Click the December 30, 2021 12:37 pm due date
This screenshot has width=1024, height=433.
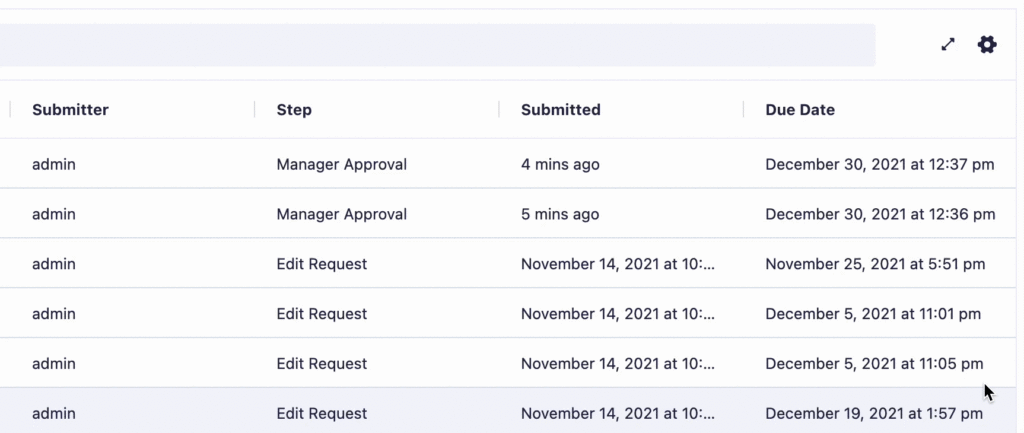879,164
